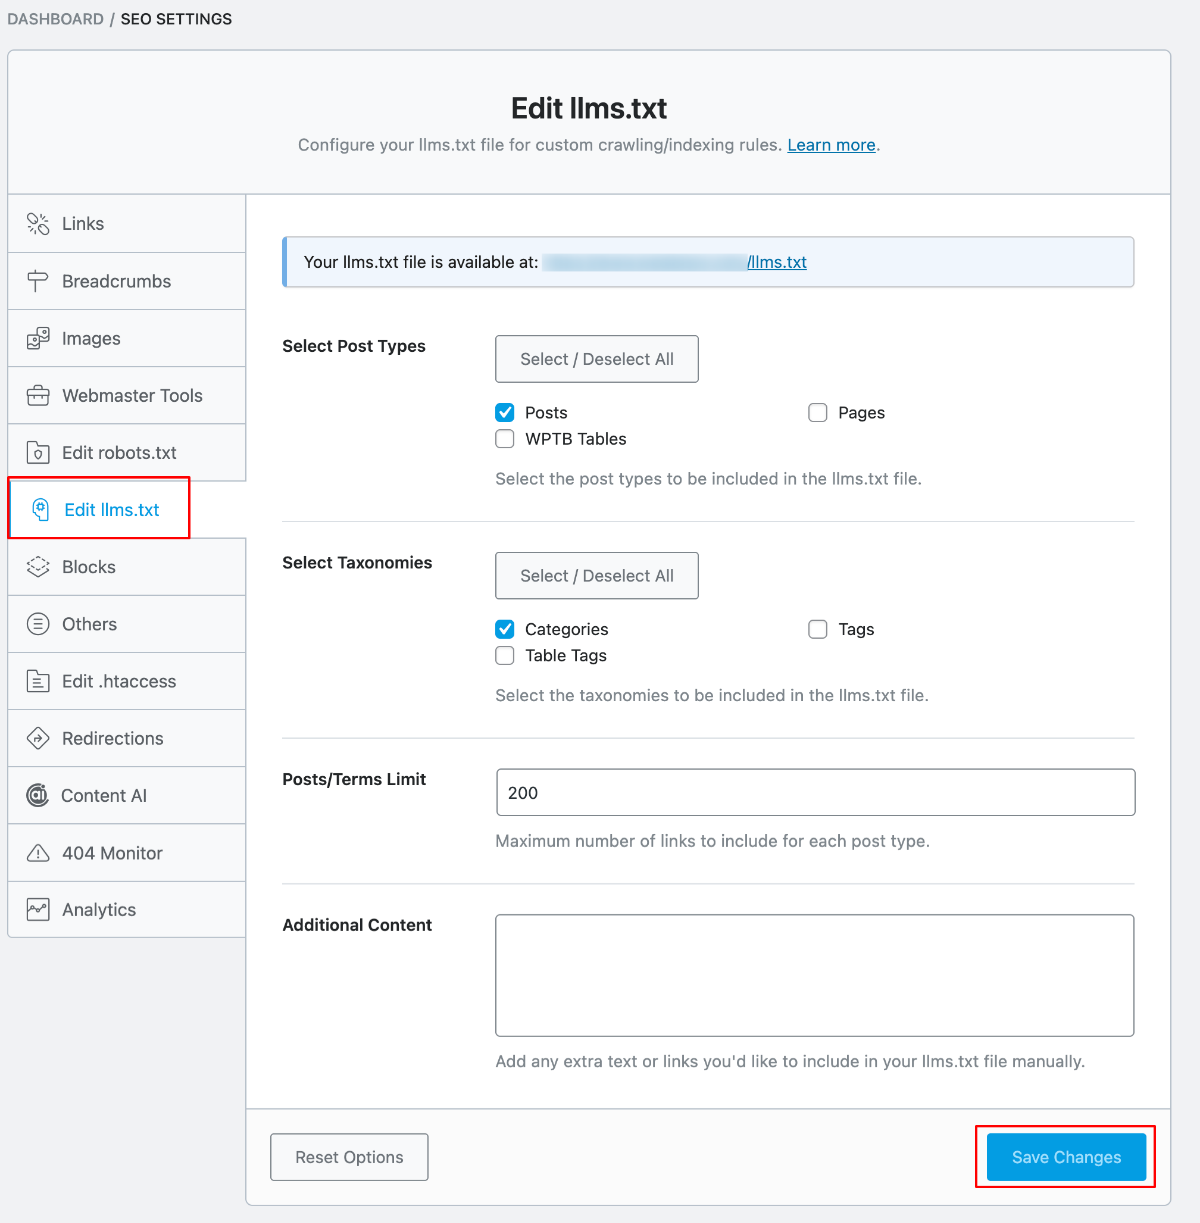The image size is (1200, 1223).
Task: Open the Learn more link
Action: pos(831,145)
